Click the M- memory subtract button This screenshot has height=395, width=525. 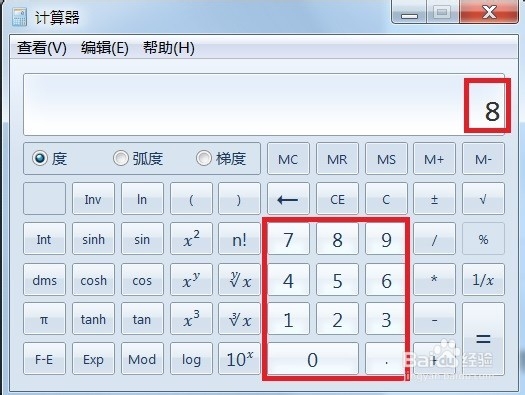coord(483,159)
